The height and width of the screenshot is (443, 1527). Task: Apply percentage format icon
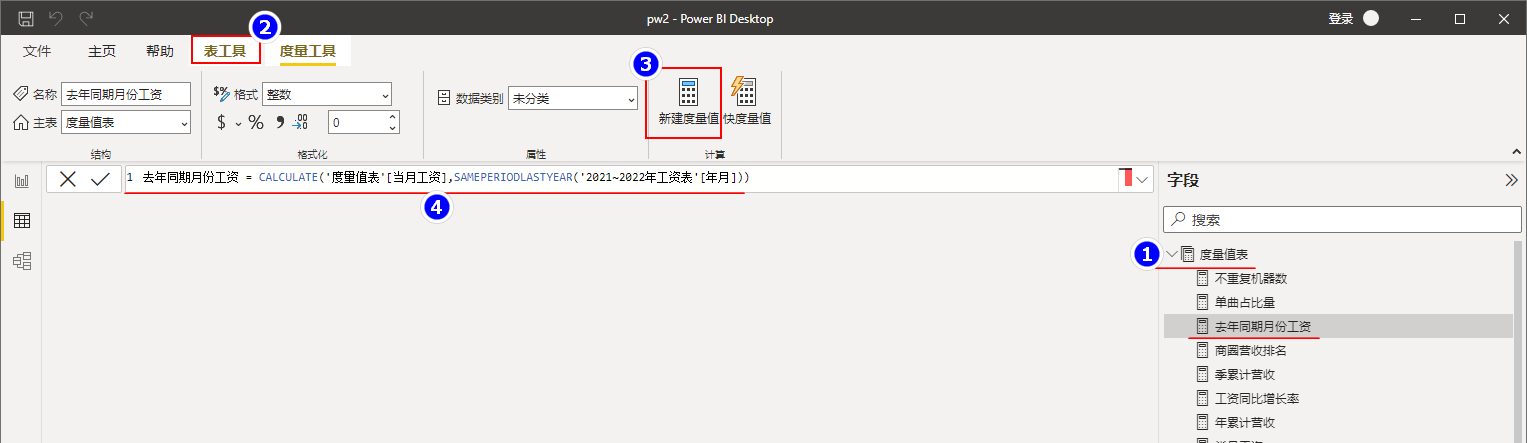256,122
